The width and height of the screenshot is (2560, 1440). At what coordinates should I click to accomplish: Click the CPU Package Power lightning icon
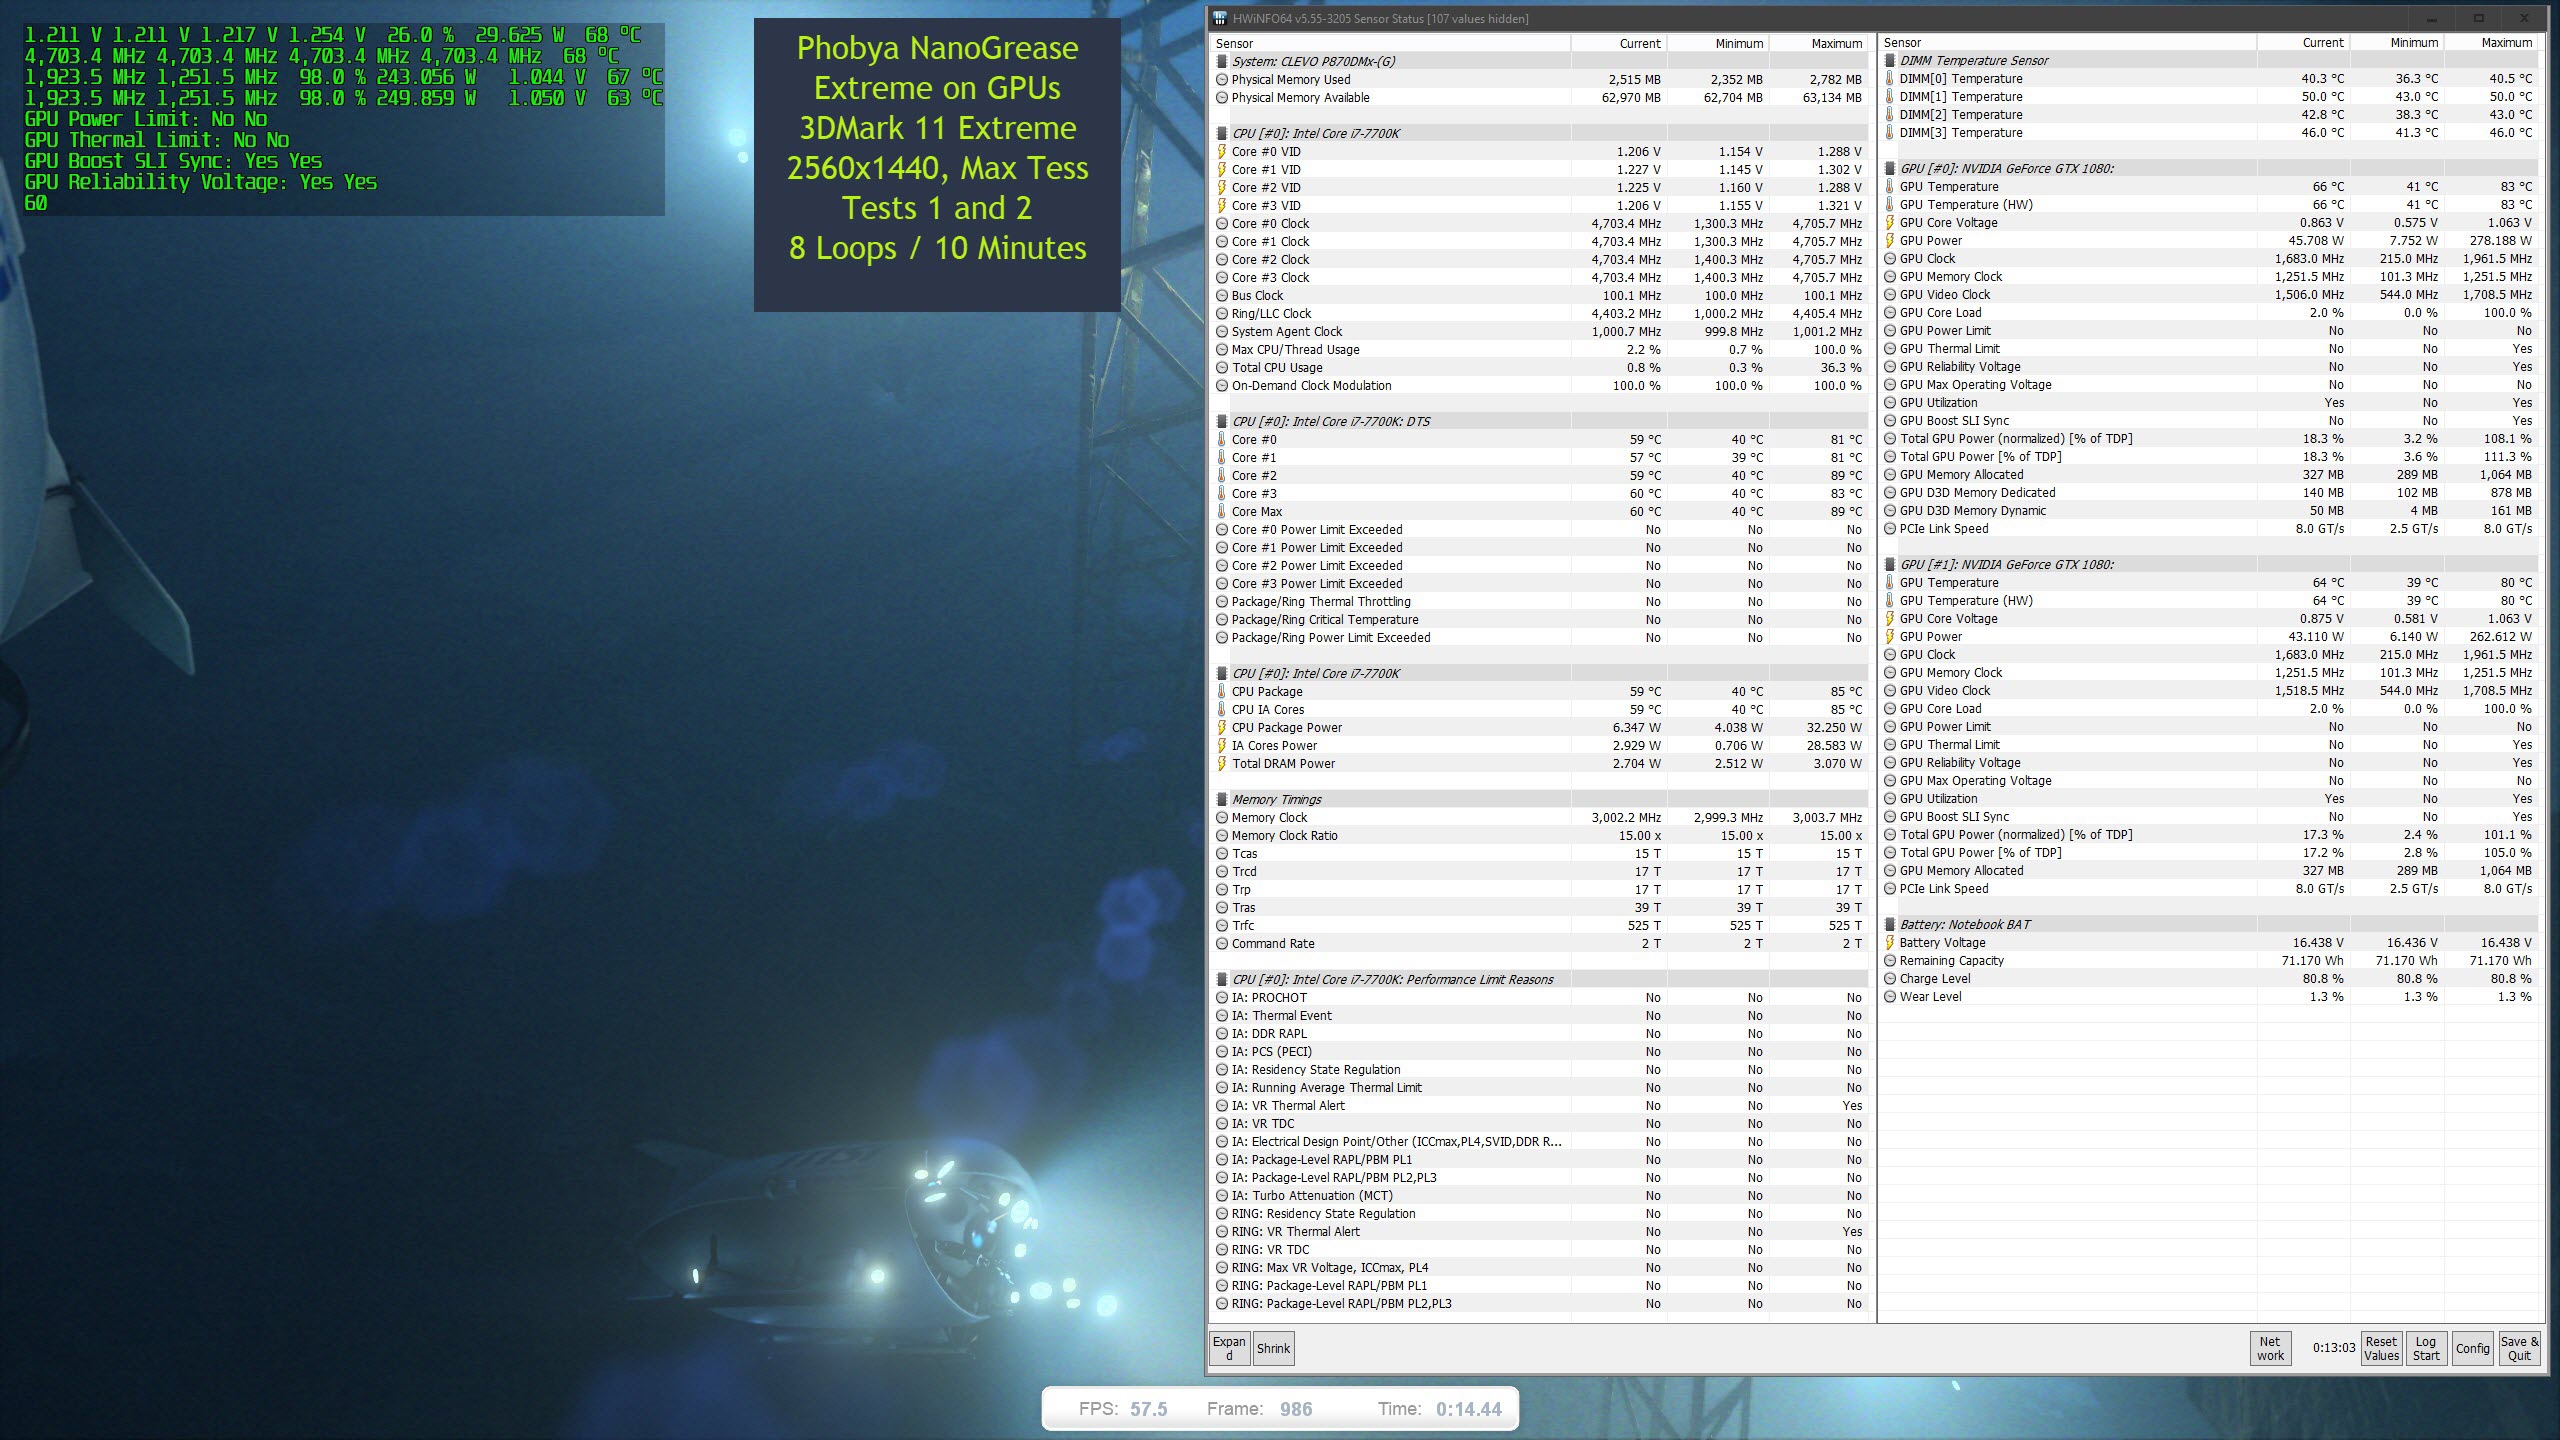1222,728
